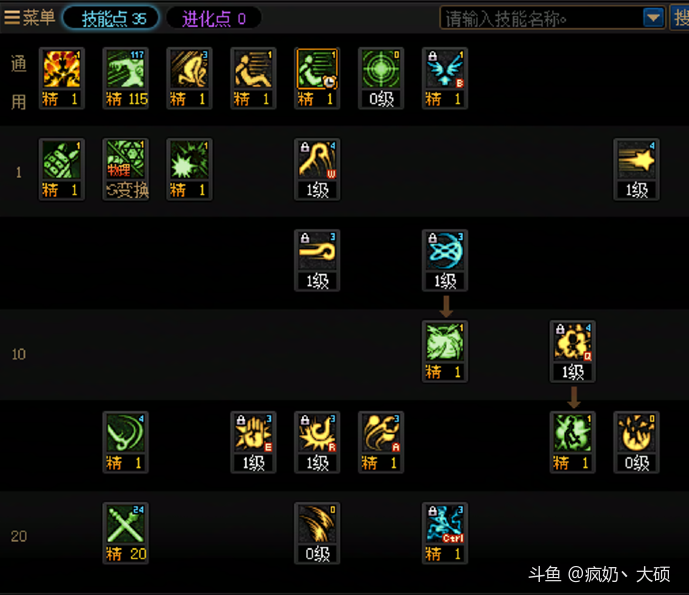Expand the skill name search dropdown arrow

653,18
